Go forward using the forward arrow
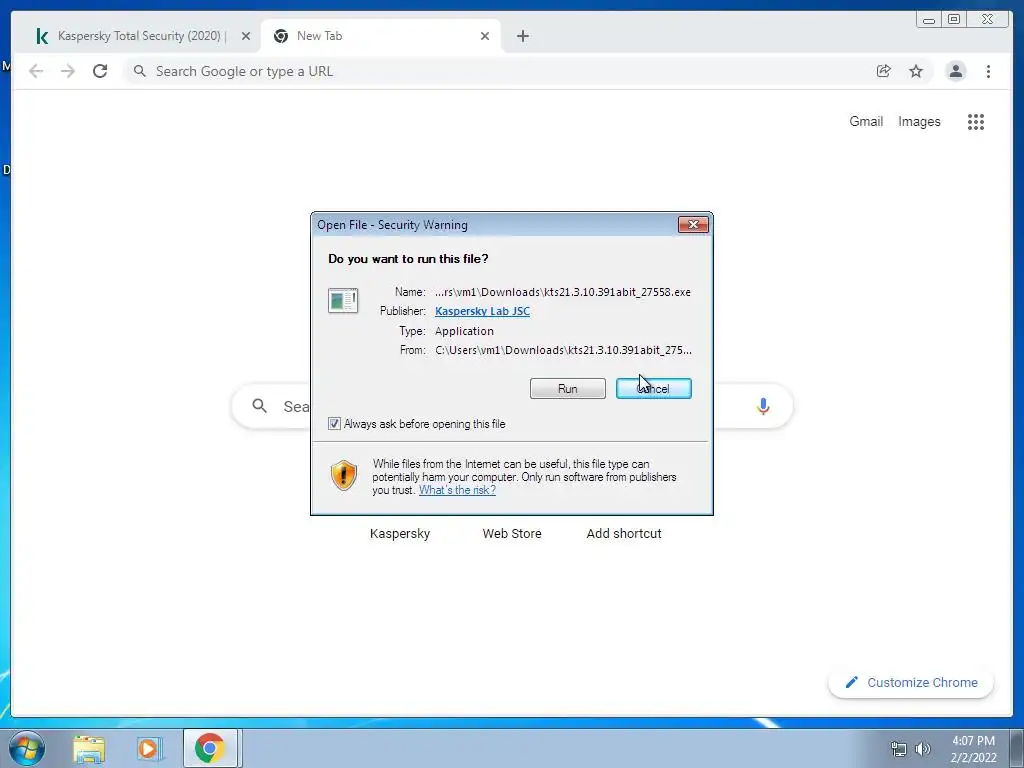The height and width of the screenshot is (768, 1024). click(68, 71)
